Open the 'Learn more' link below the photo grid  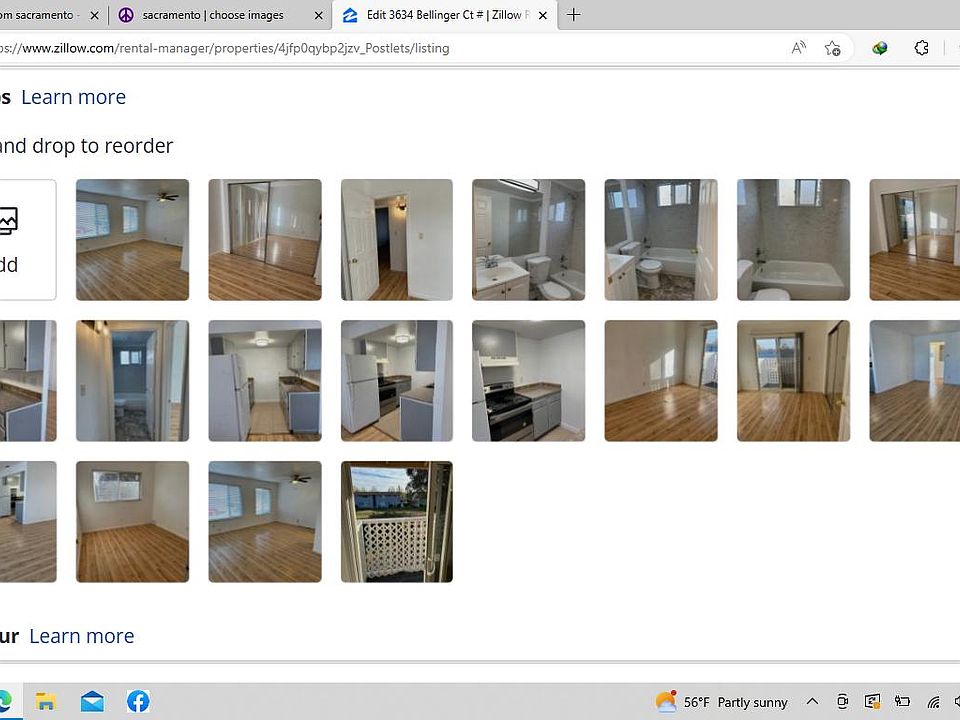tap(81, 636)
